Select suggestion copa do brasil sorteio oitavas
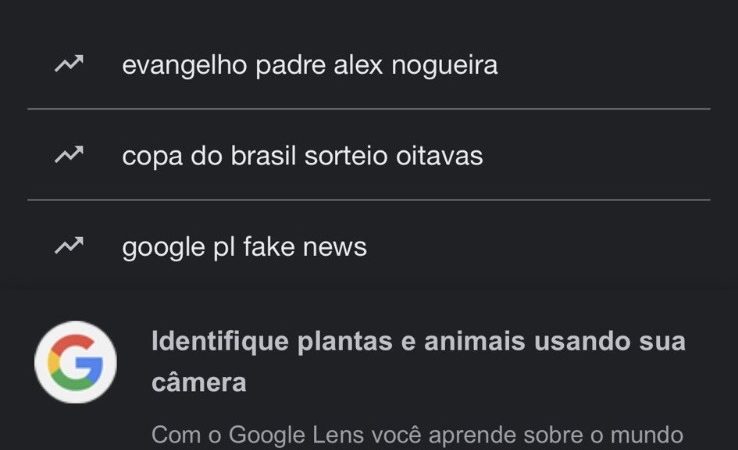738x450 pixels. [x=369, y=155]
